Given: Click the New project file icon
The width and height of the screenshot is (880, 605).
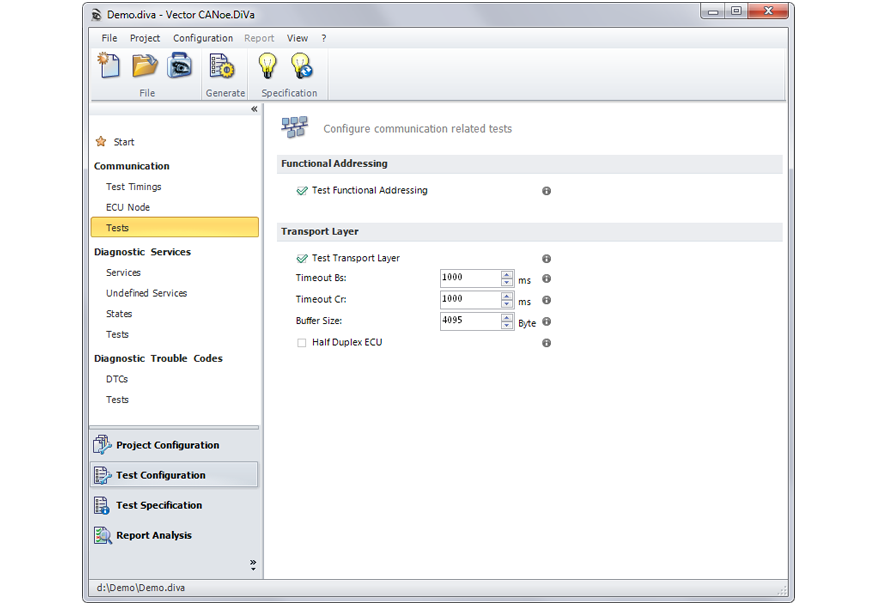Looking at the screenshot, I should [x=109, y=66].
